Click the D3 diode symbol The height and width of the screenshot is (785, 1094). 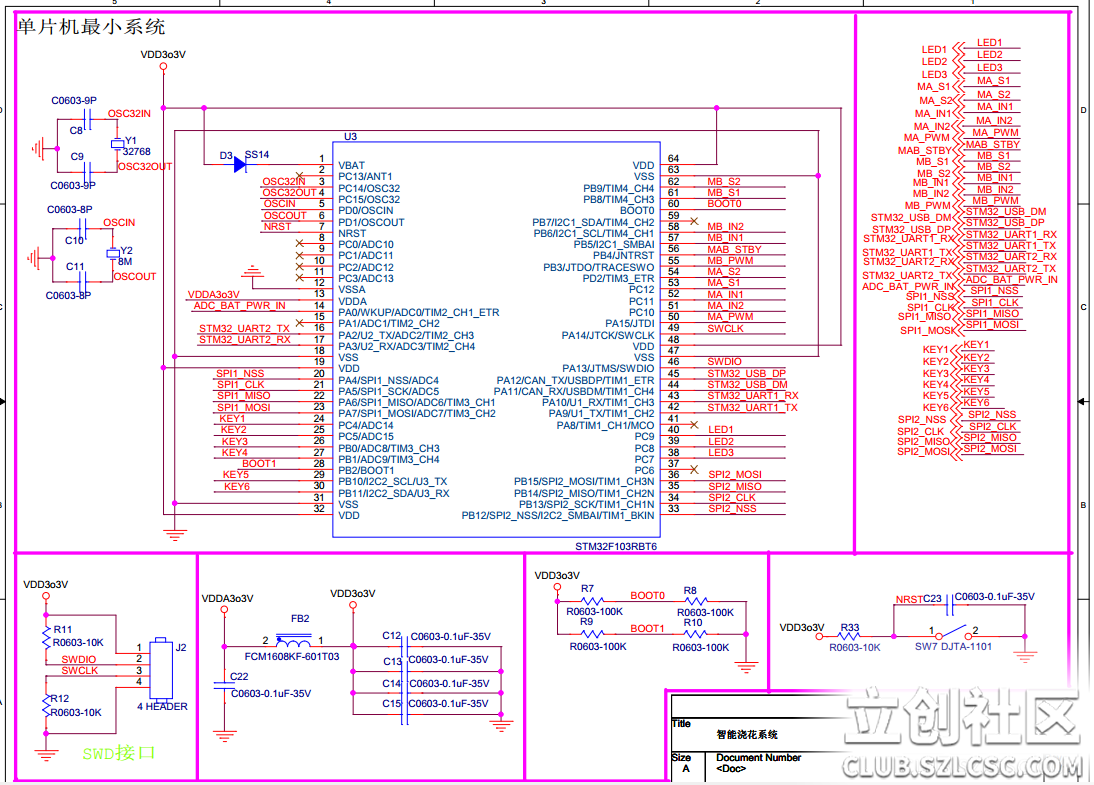pos(240,165)
